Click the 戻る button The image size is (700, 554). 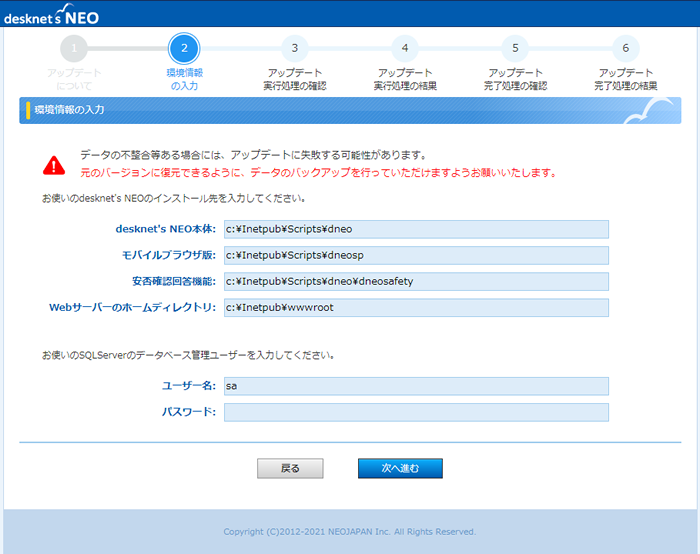tap(290, 468)
